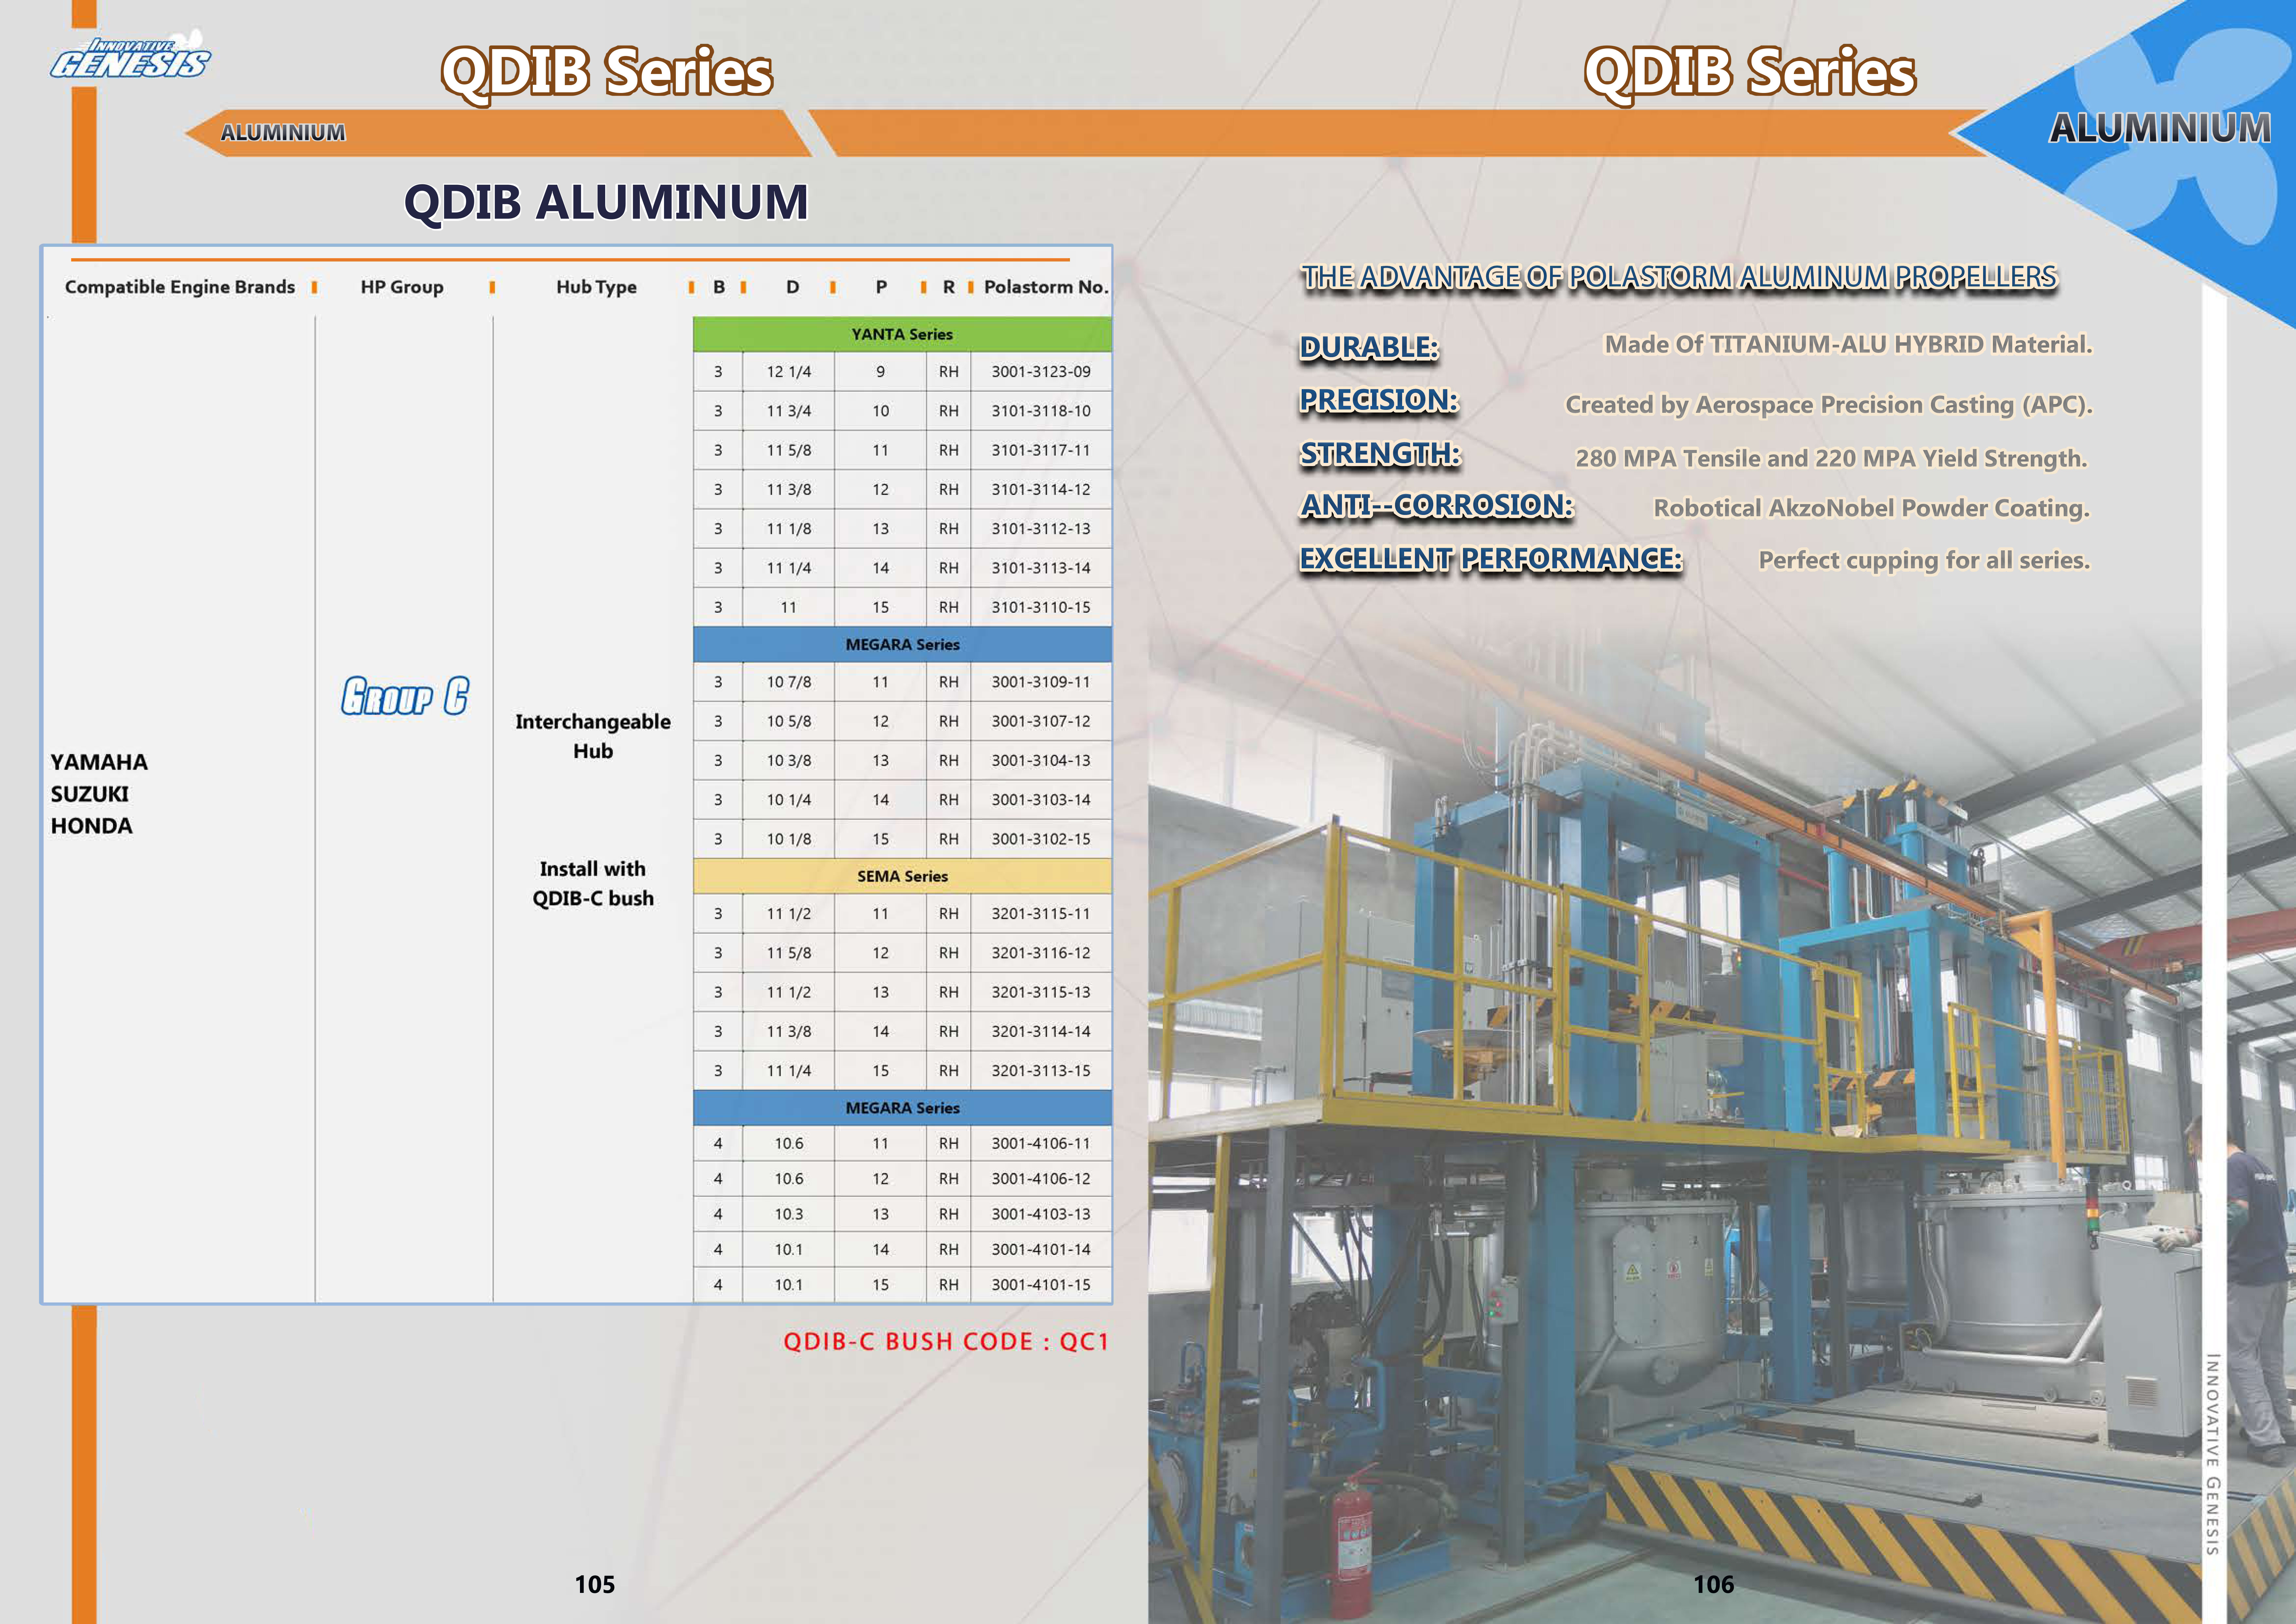2296x1624 pixels.
Task: Click part number 3101-3110-15
Action: [x=1041, y=607]
